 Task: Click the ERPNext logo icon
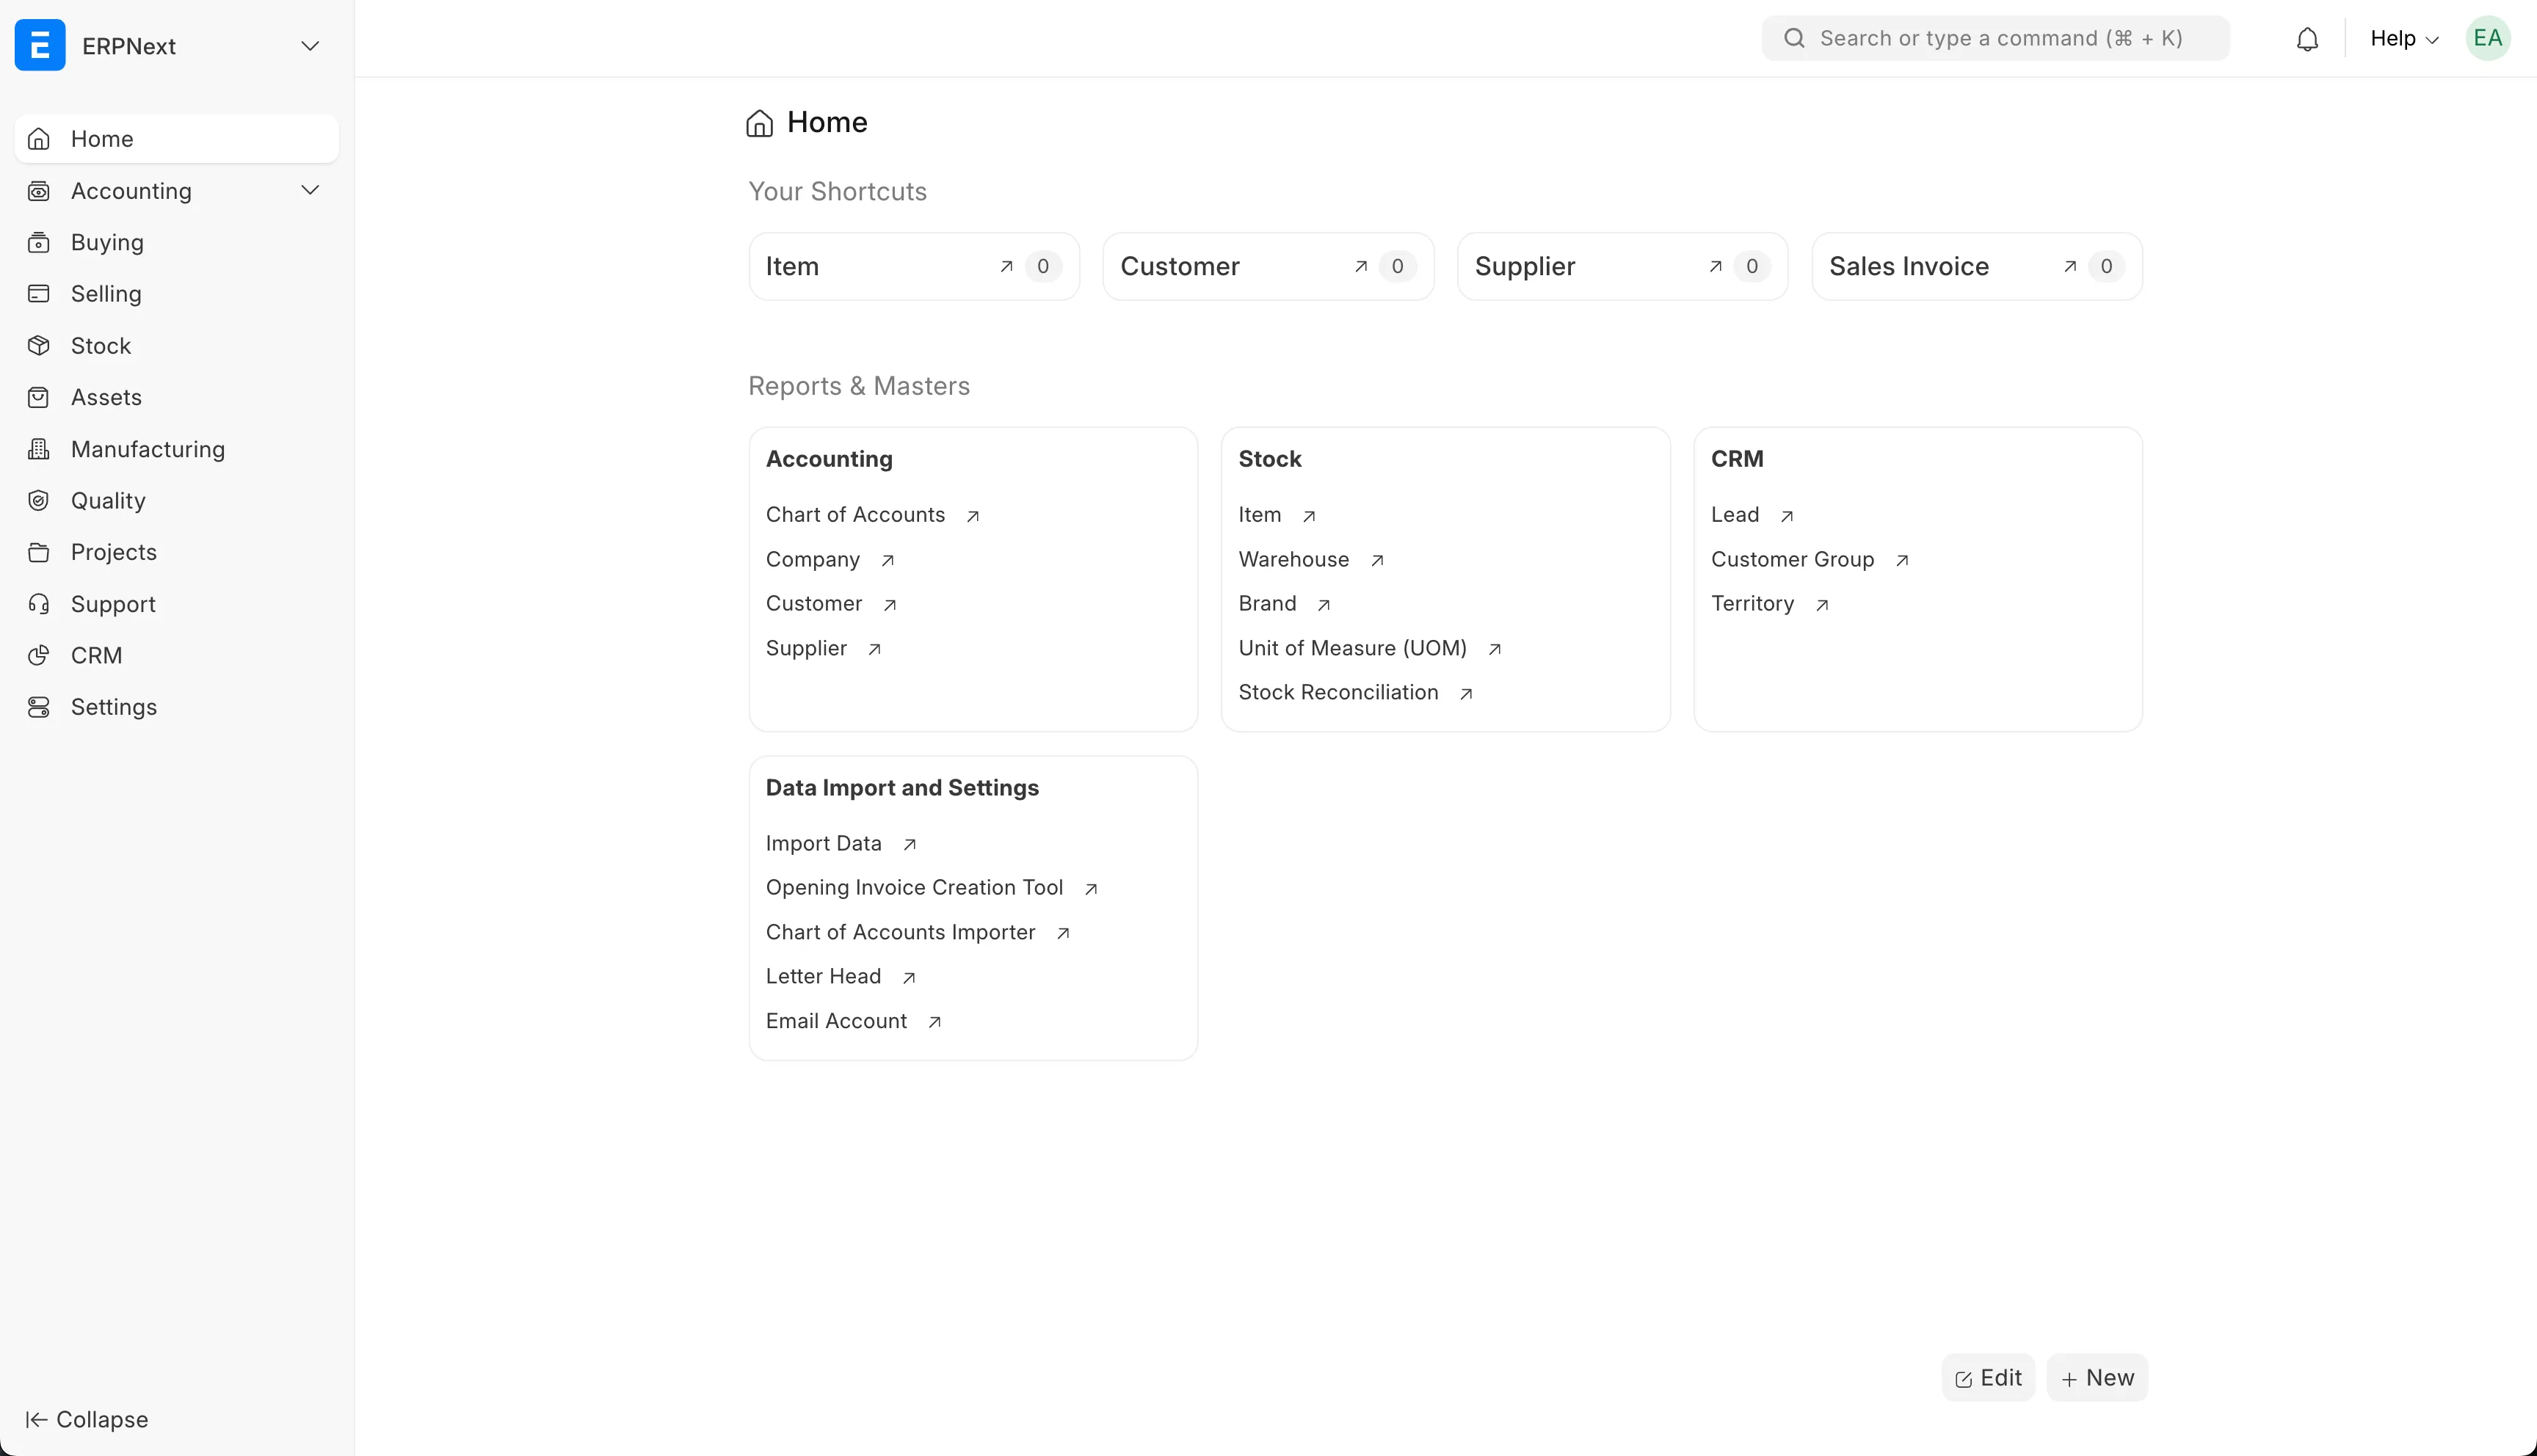click(40, 45)
